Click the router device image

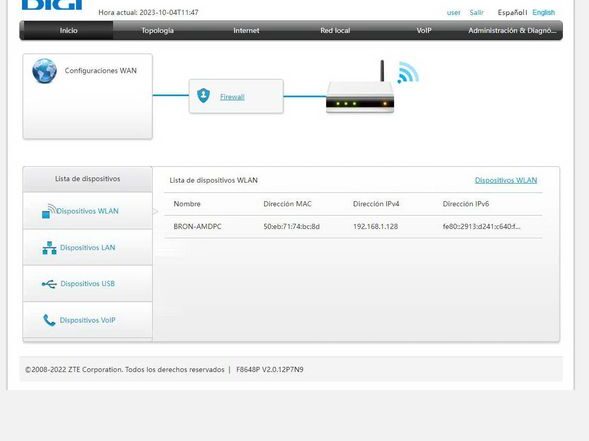click(x=360, y=91)
